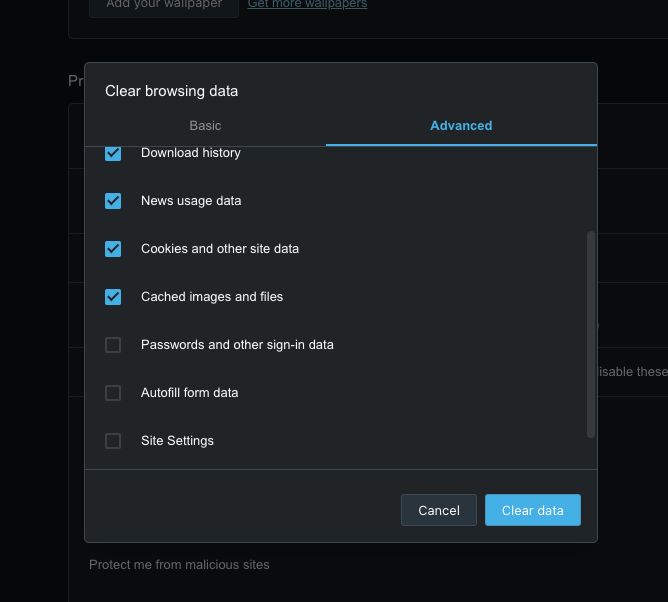
Task: Uncheck Cookies and other site data box
Action: tap(113, 249)
